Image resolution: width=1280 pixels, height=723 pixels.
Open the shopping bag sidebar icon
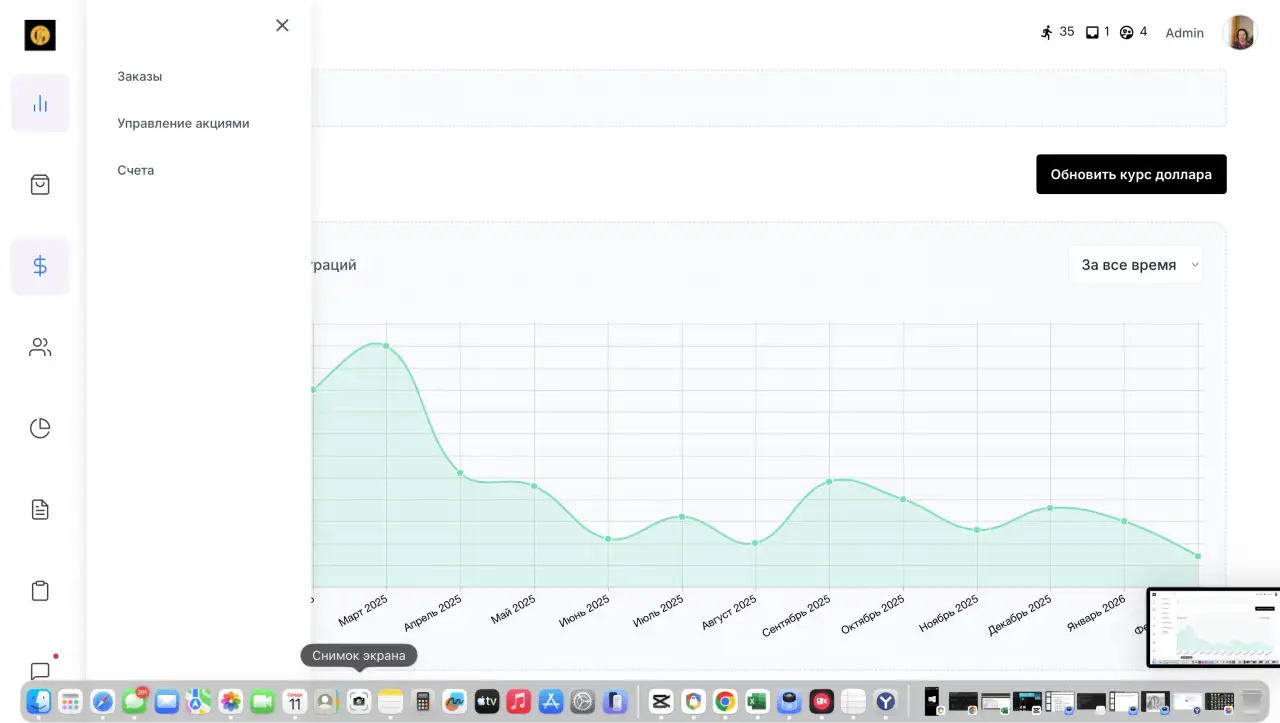40,185
